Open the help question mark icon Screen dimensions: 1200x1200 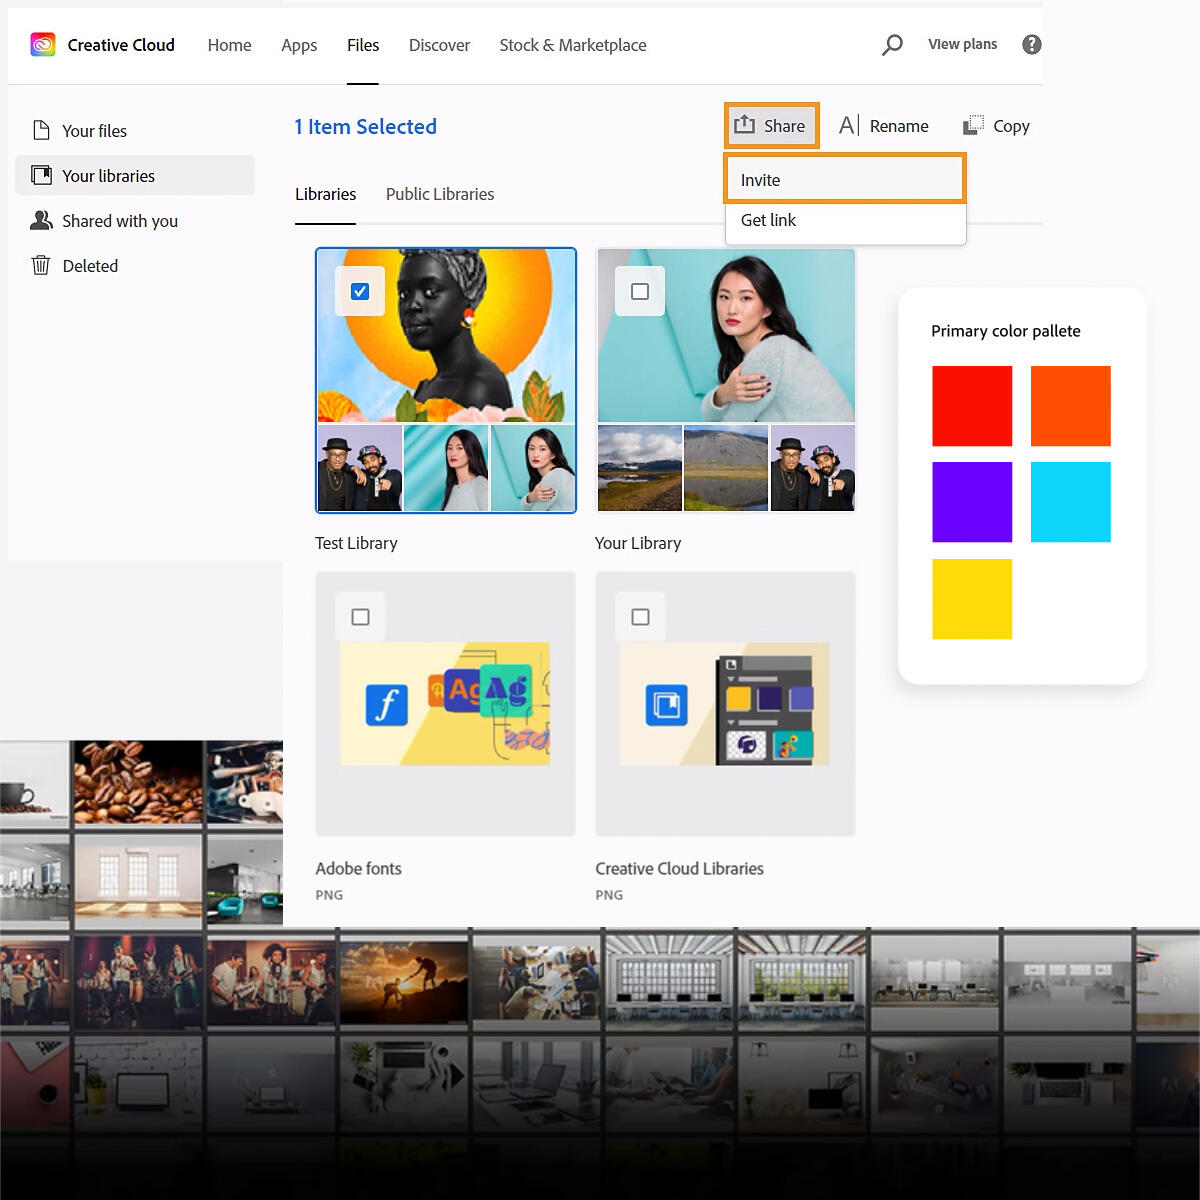pos(1031,44)
